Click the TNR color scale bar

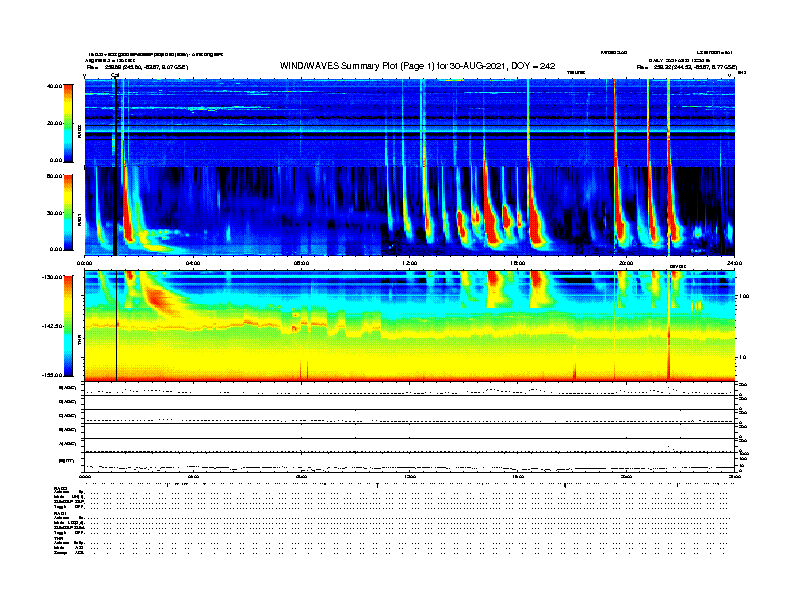tap(68, 326)
